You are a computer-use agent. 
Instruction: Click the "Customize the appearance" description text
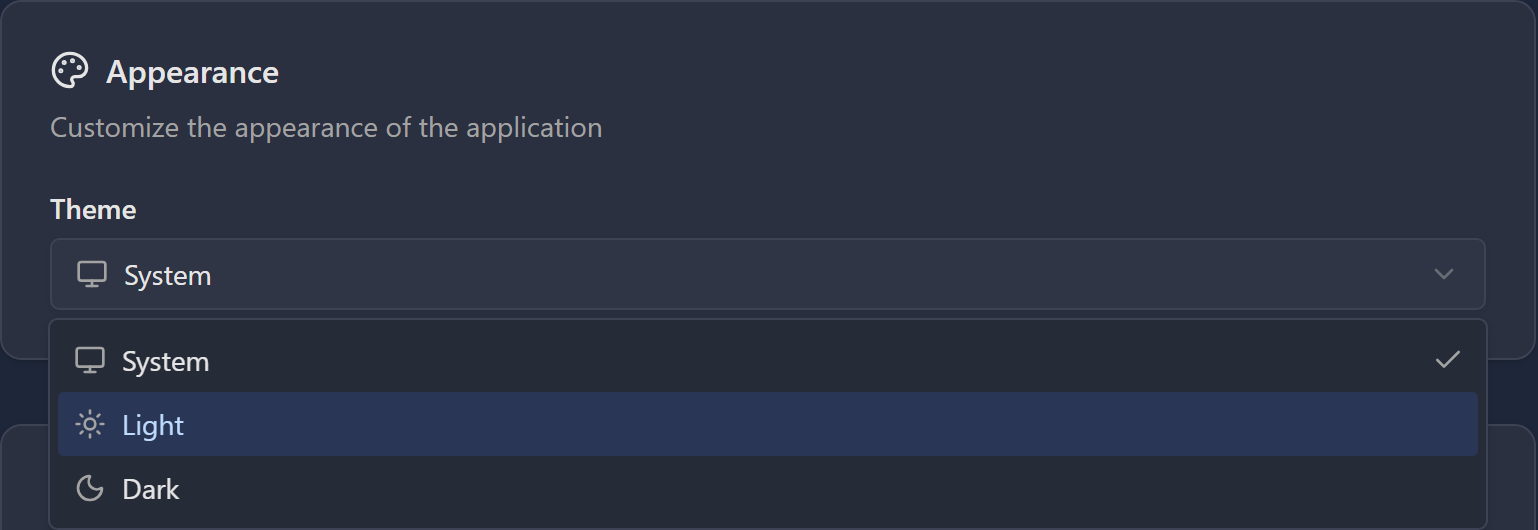(326, 128)
